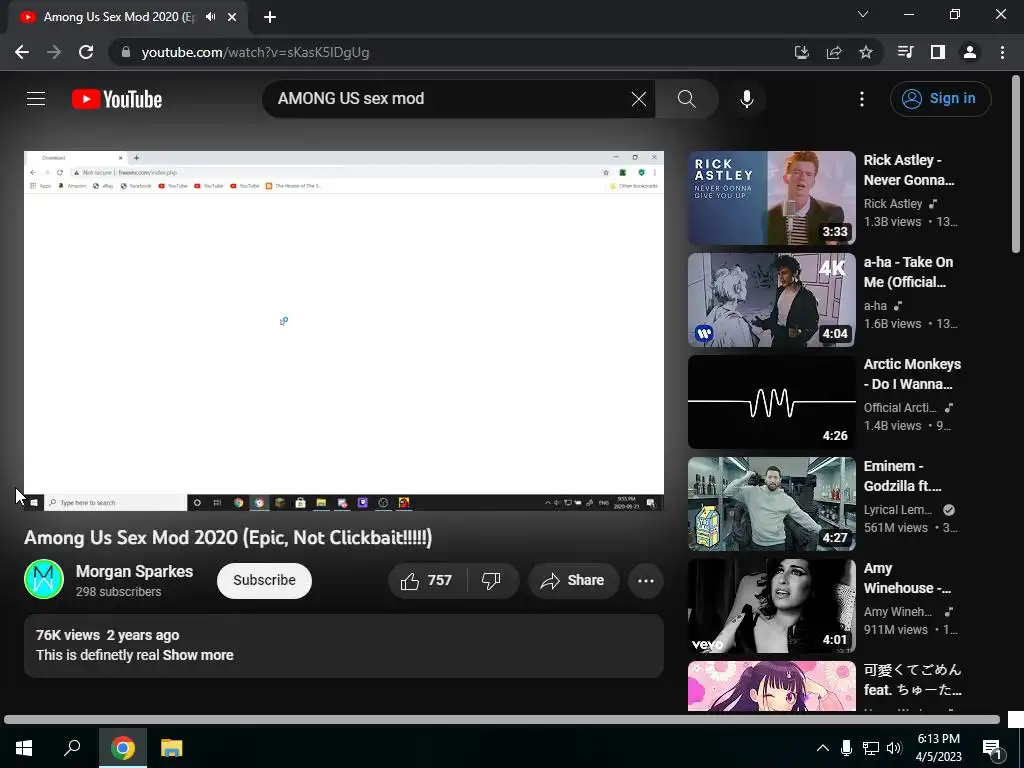Mute tab via speaker icon on tab

click(210, 17)
